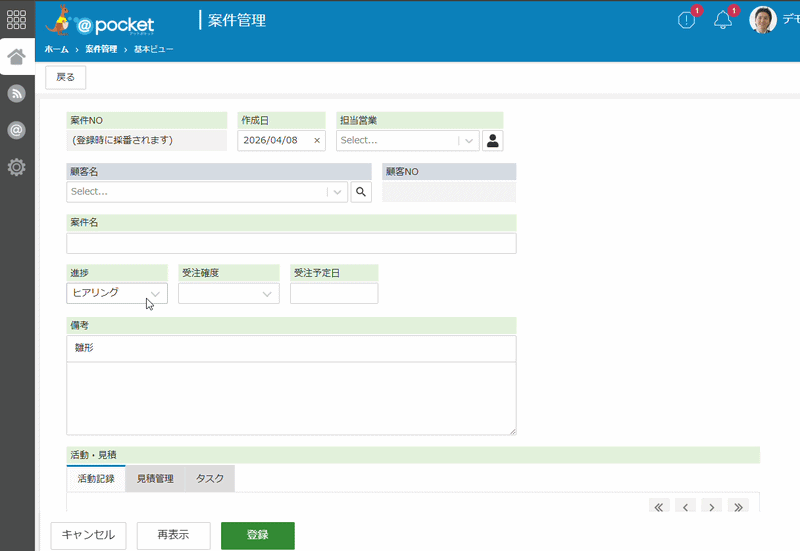800x551 pixels.
Task: Click the 活動・見積 section header
Action: point(413,455)
